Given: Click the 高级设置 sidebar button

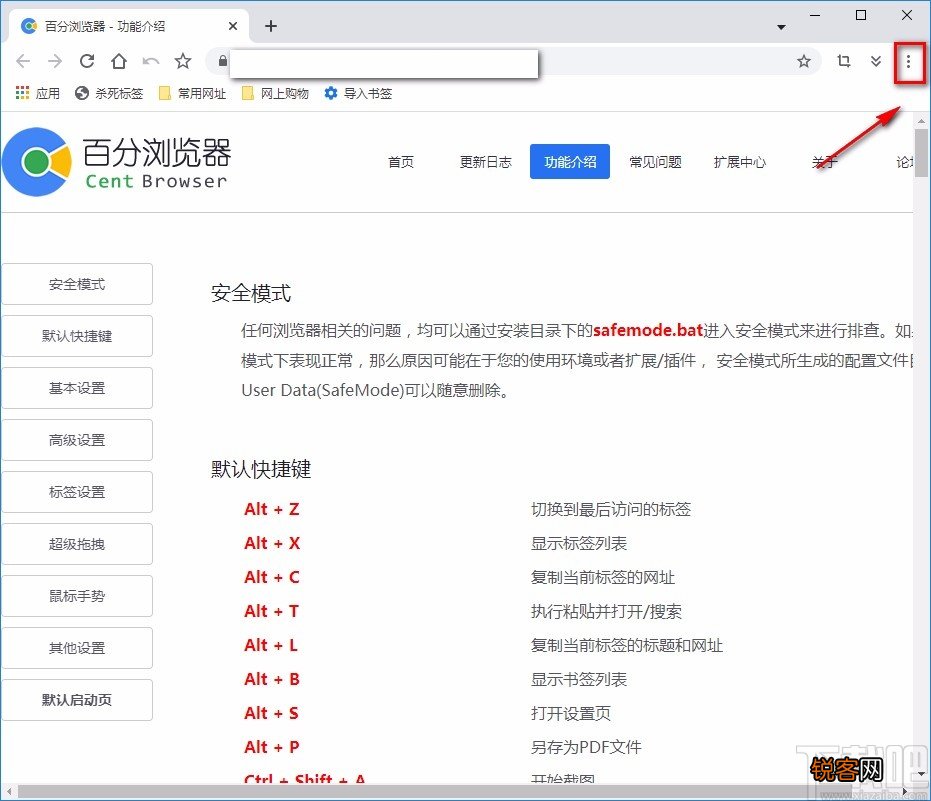Looking at the screenshot, I should coord(77,440).
